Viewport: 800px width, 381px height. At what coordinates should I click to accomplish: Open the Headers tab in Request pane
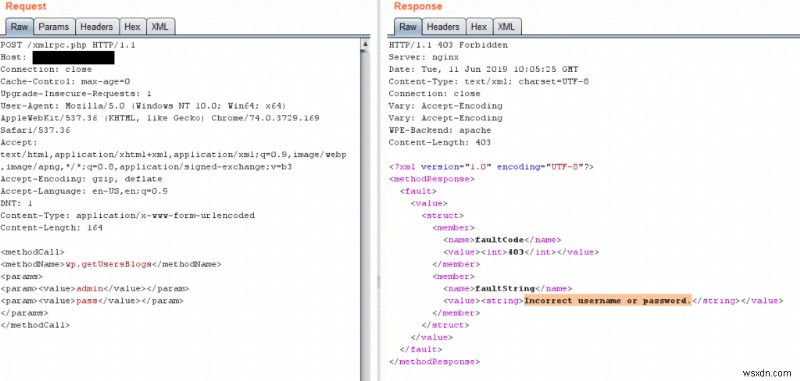click(x=96, y=27)
